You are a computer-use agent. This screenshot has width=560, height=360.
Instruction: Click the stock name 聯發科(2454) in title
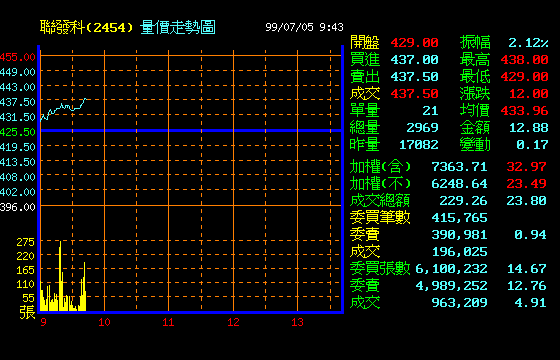(x=86, y=28)
